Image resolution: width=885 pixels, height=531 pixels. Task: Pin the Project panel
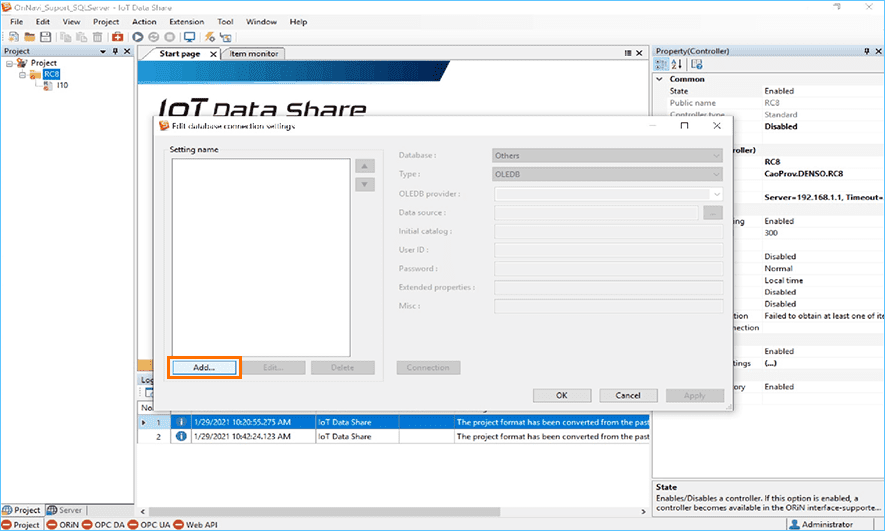(x=115, y=51)
